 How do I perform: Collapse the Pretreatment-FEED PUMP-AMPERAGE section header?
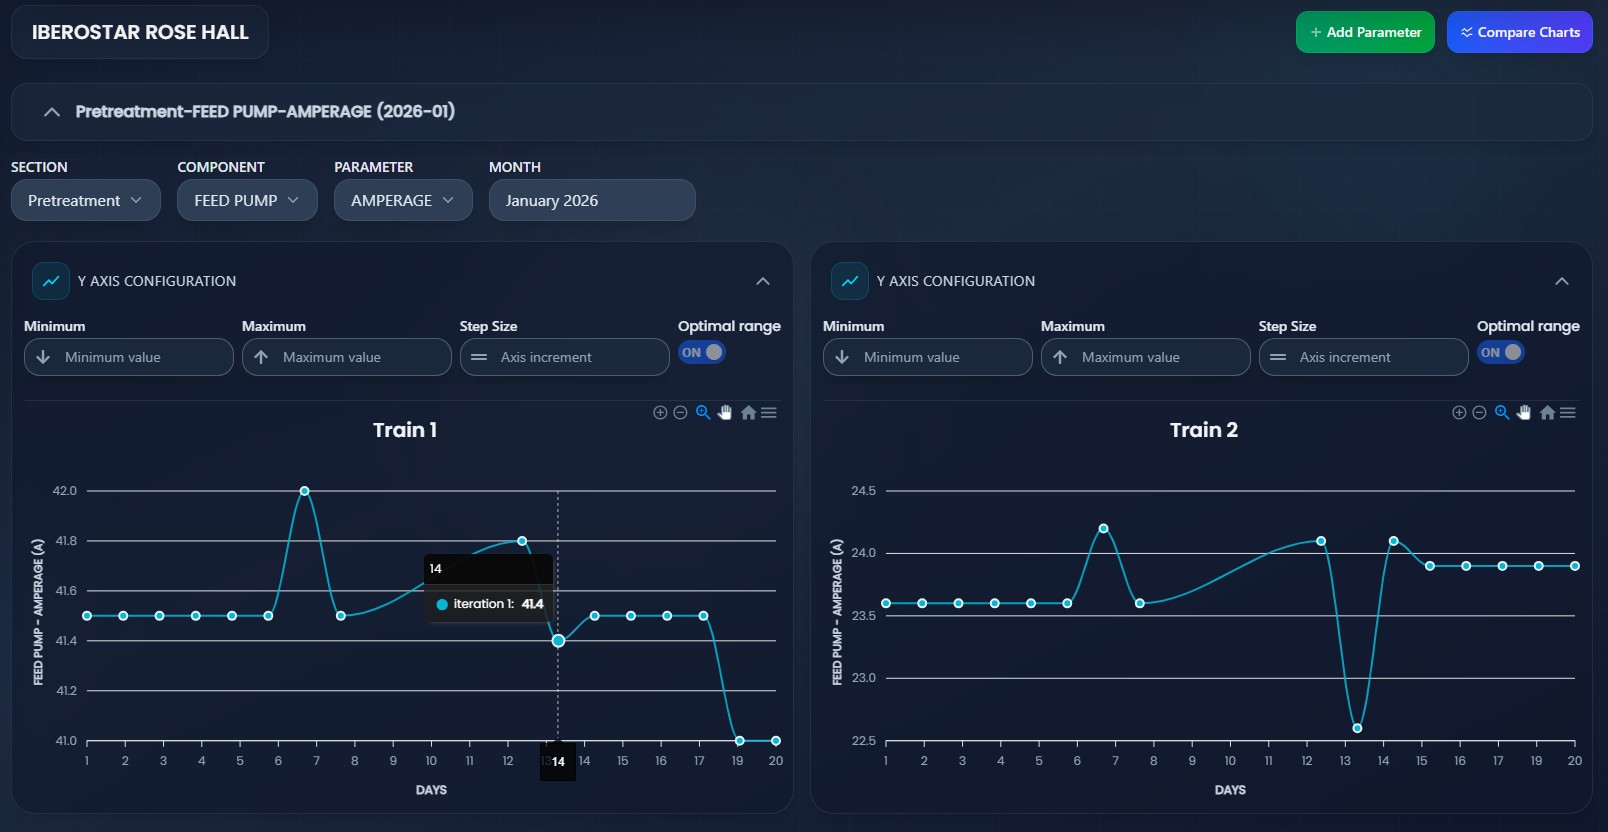tap(52, 112)
